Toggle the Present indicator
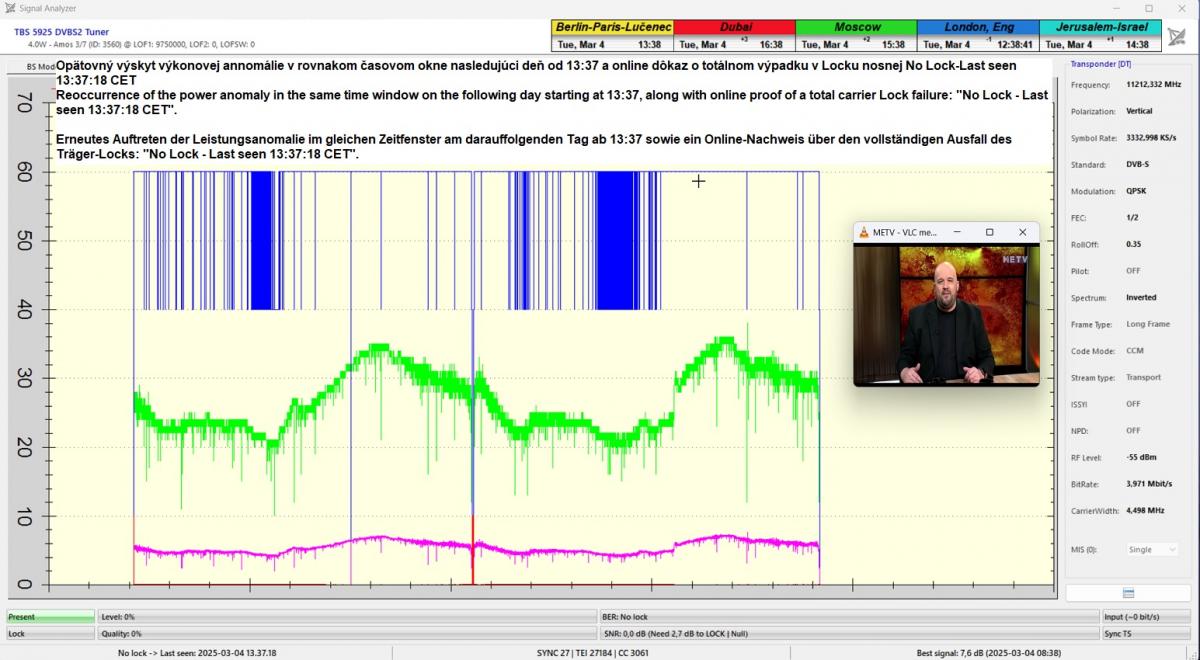Screen dimensions: 1200x660 pyautogui.click(x=50, y=617)
